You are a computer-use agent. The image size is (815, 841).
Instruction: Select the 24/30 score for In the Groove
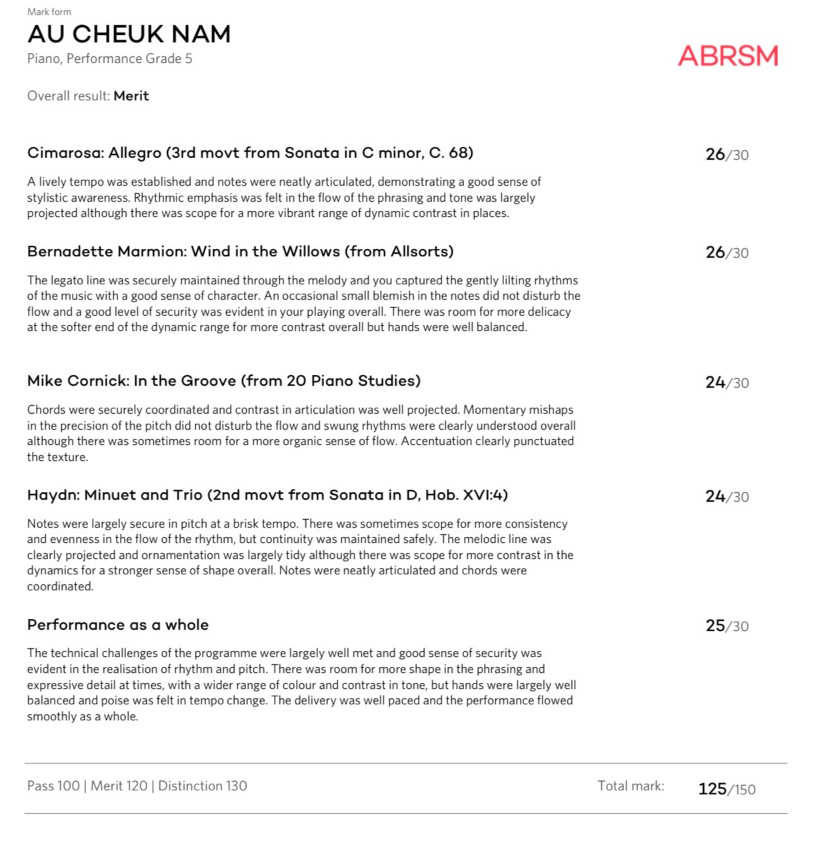pos(726,382)
